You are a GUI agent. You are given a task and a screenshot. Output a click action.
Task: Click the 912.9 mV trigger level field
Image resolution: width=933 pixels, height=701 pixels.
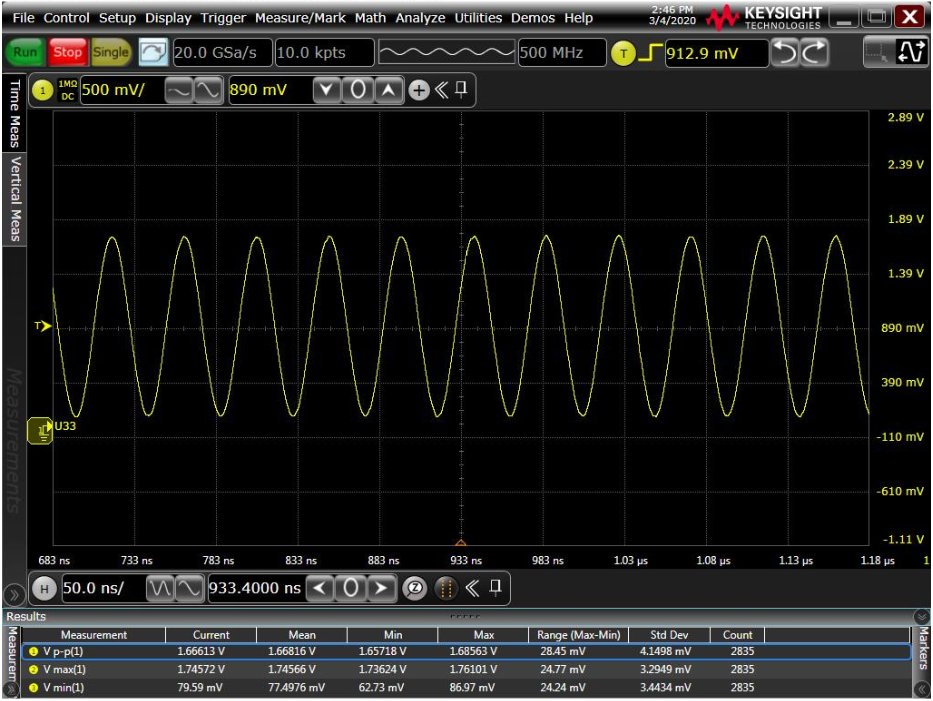716,54
